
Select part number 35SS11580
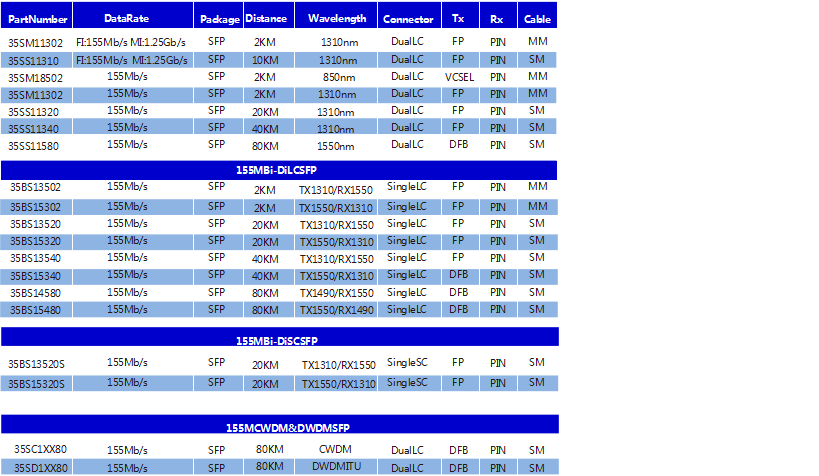click(33, 146)
